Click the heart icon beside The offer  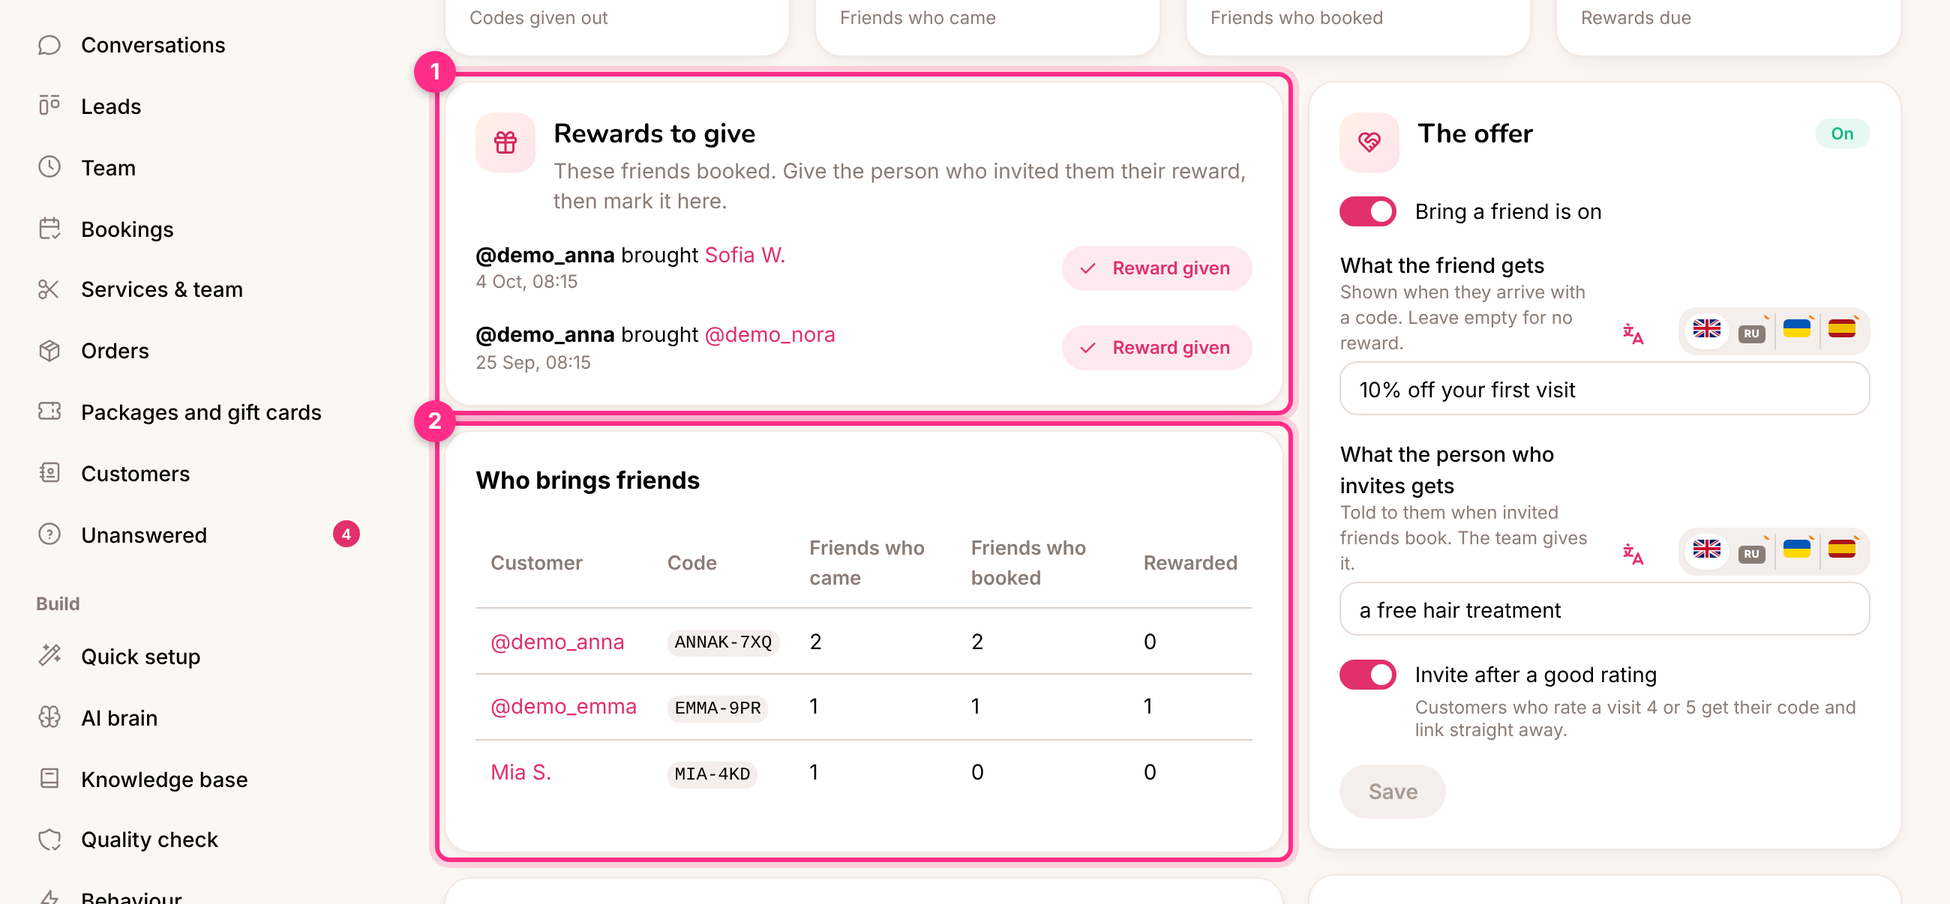1369,143
